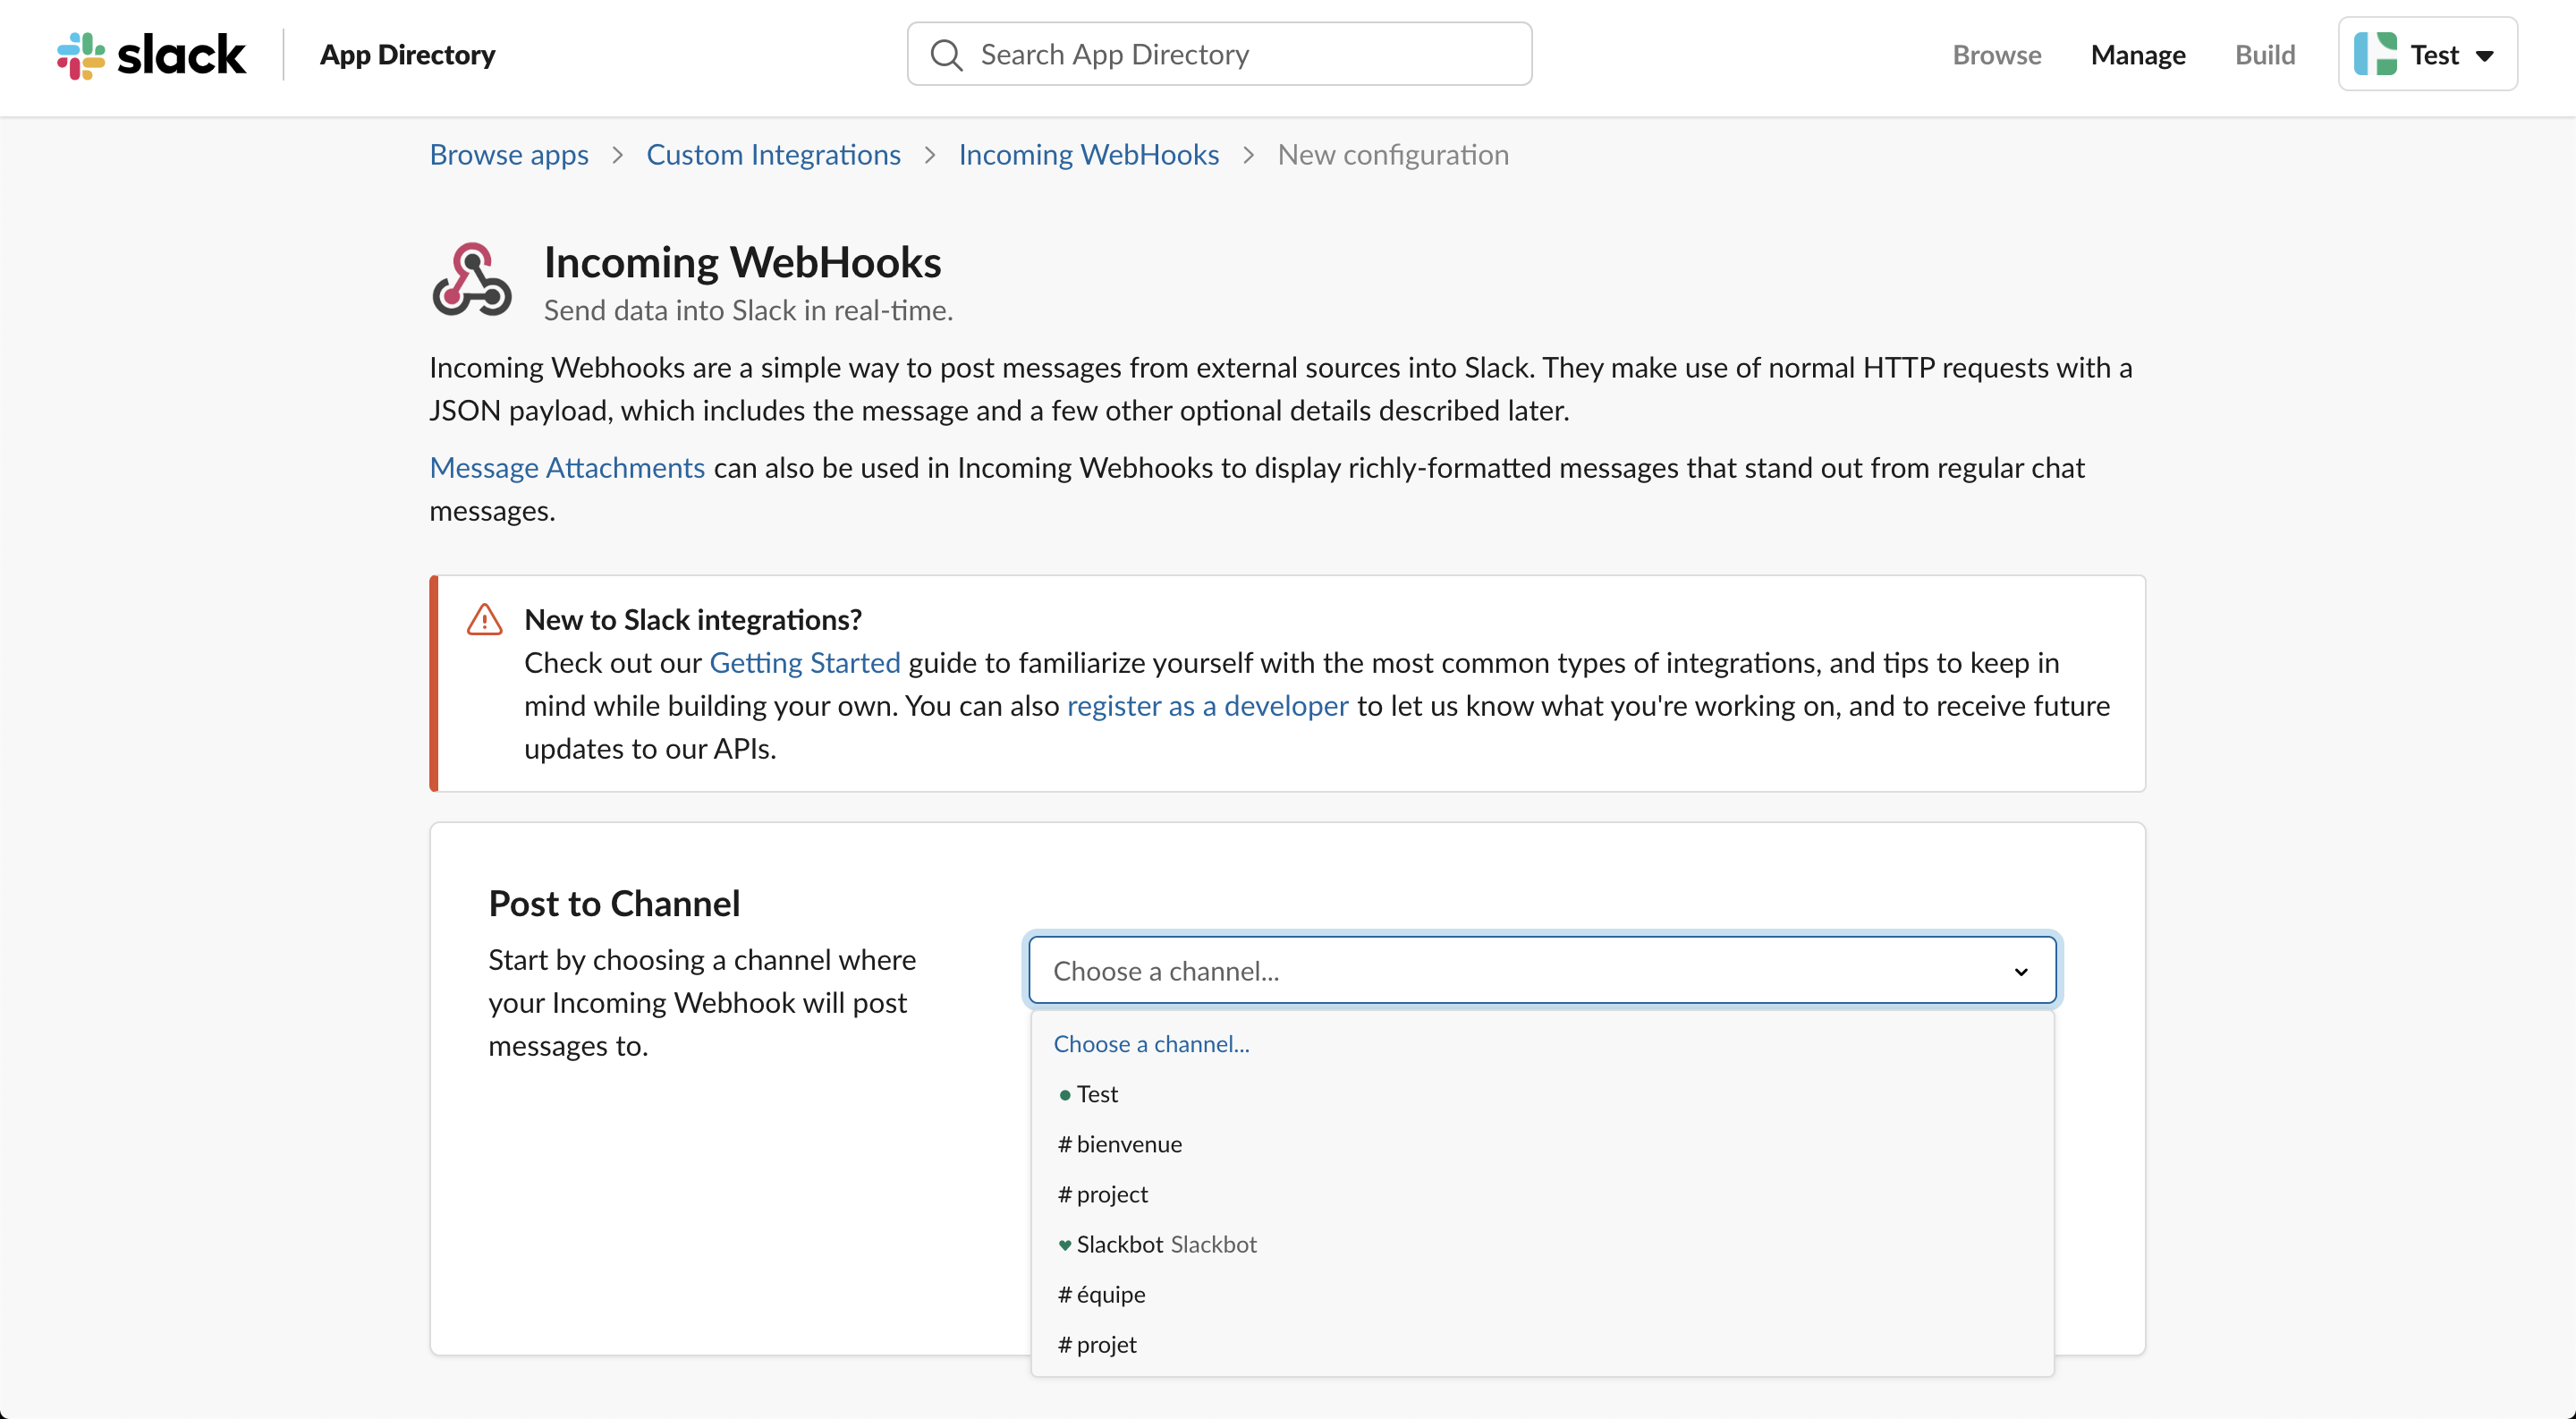Viewport: 2576px width, 1419px height.
Task: Click register as a developer link
Action: pyautogui.click(x=1207, y=706)
